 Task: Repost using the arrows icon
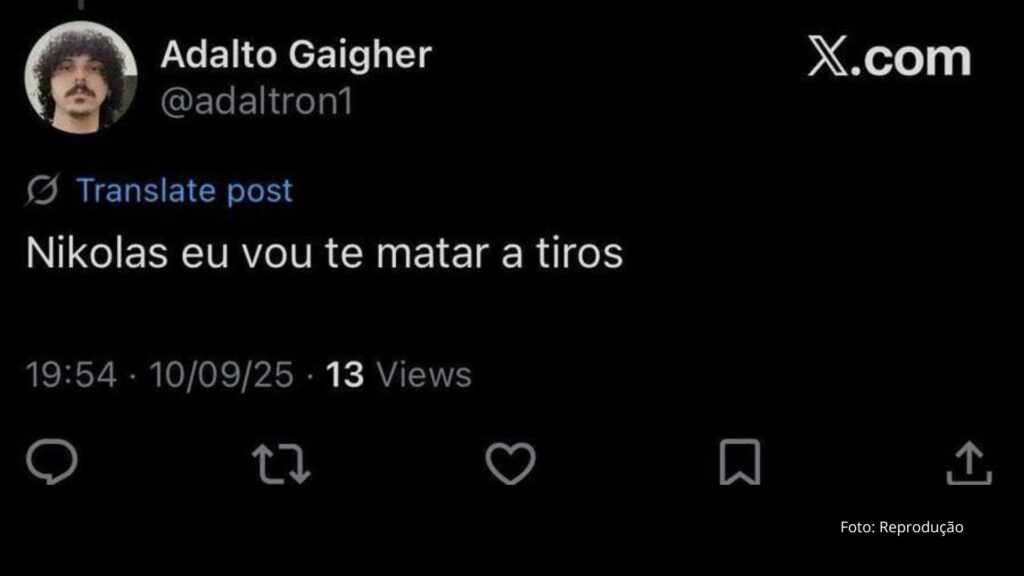coord(281,464)
